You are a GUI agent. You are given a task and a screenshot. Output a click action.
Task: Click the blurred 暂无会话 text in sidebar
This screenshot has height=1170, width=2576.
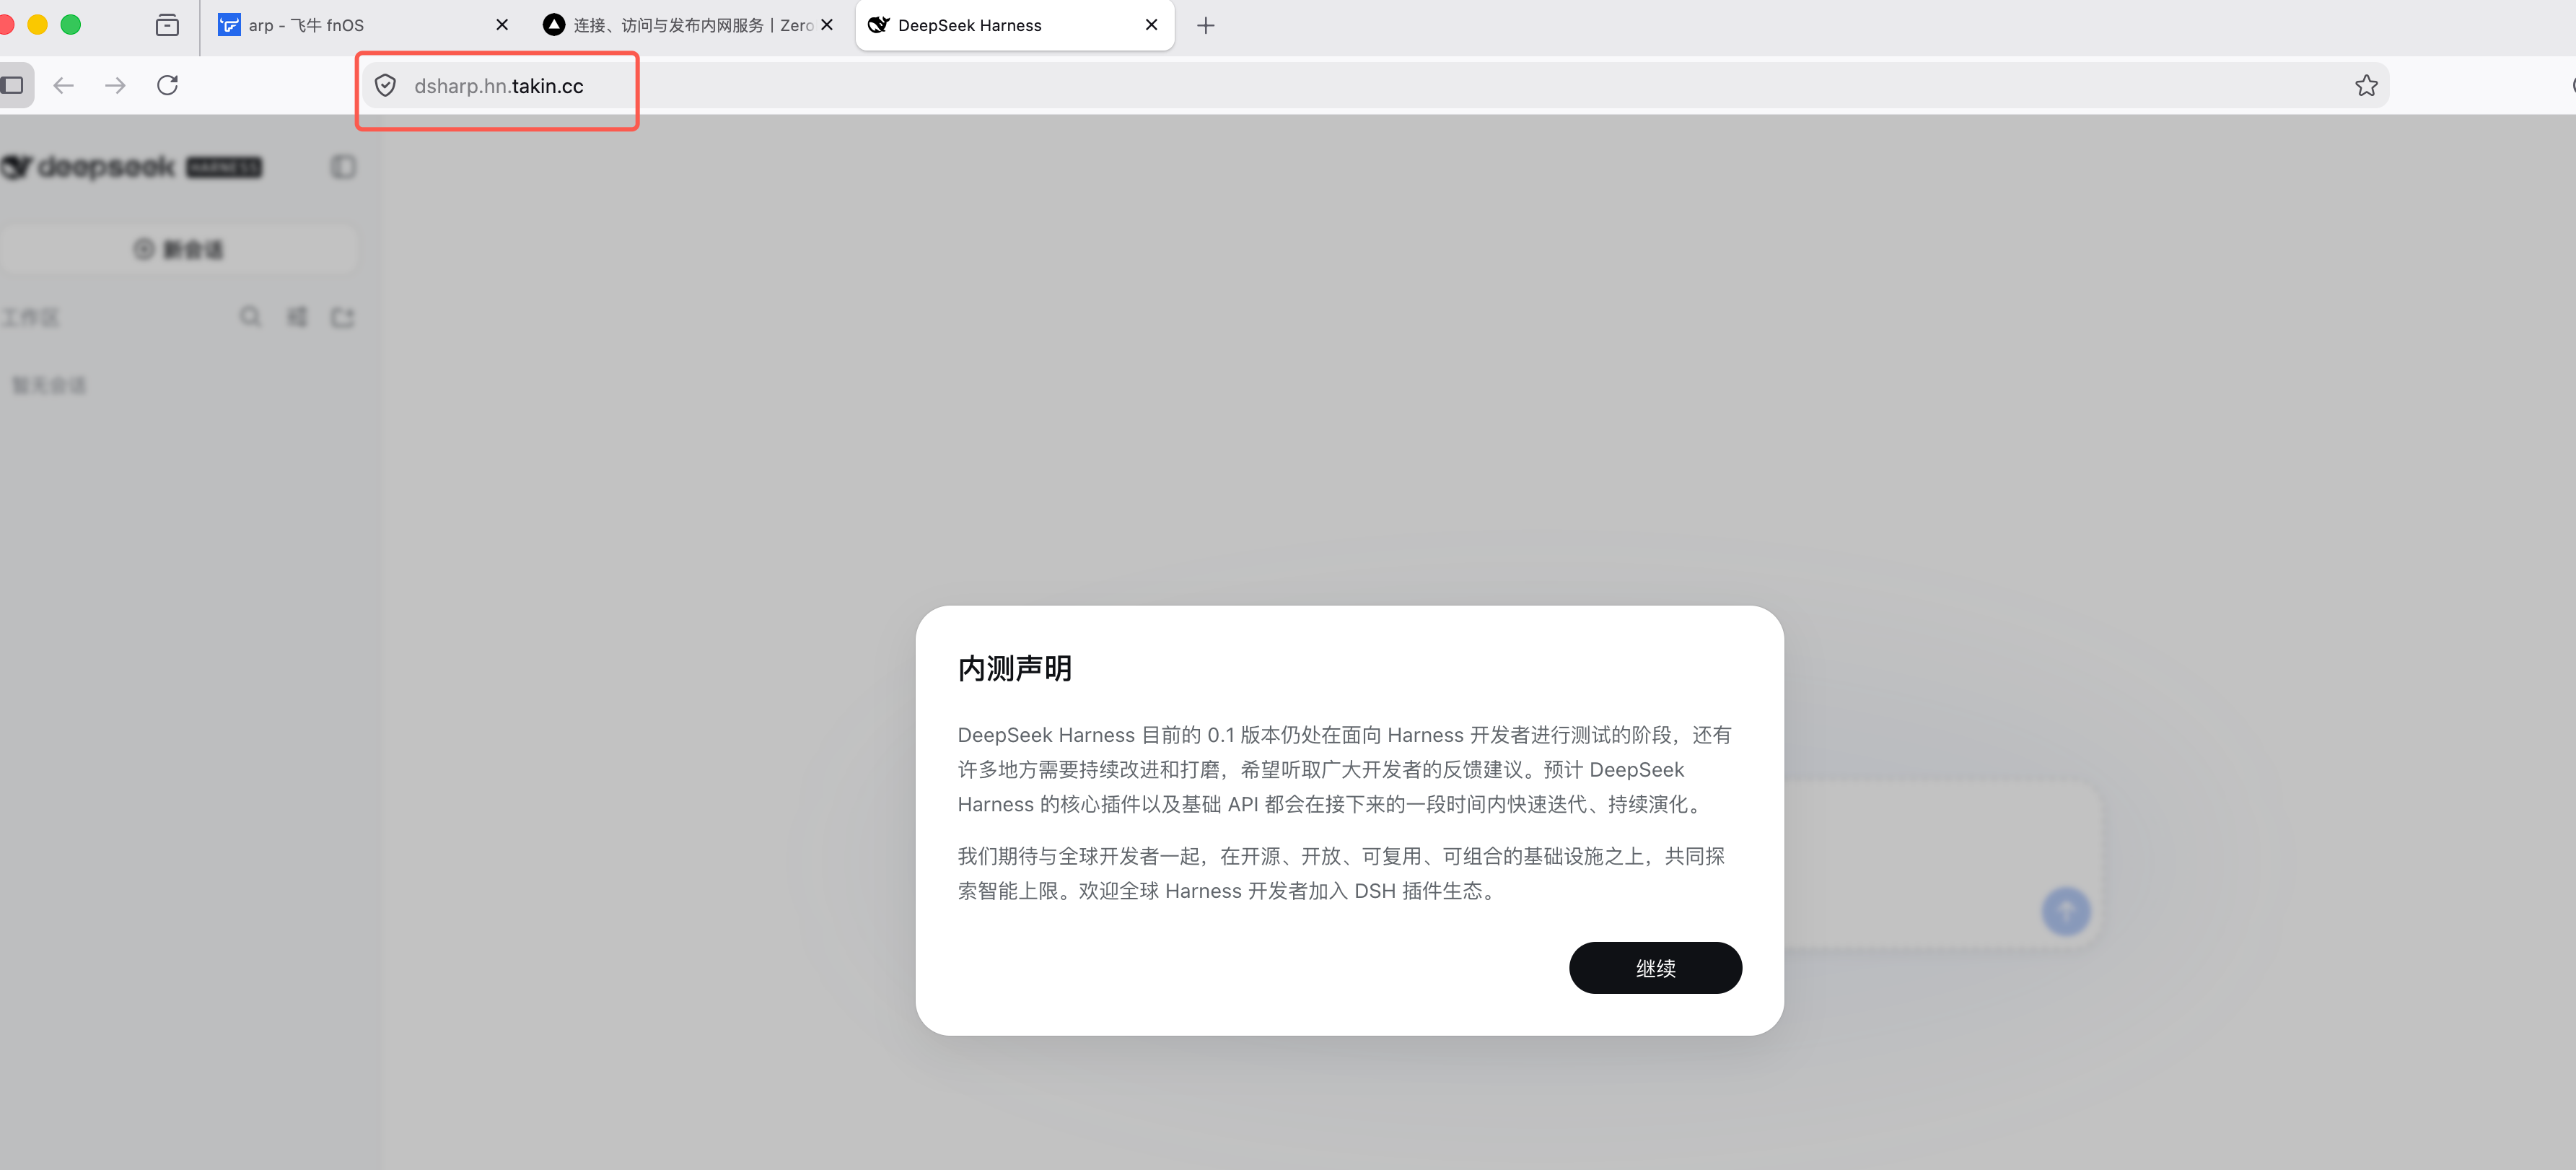[x=49, y=385]
